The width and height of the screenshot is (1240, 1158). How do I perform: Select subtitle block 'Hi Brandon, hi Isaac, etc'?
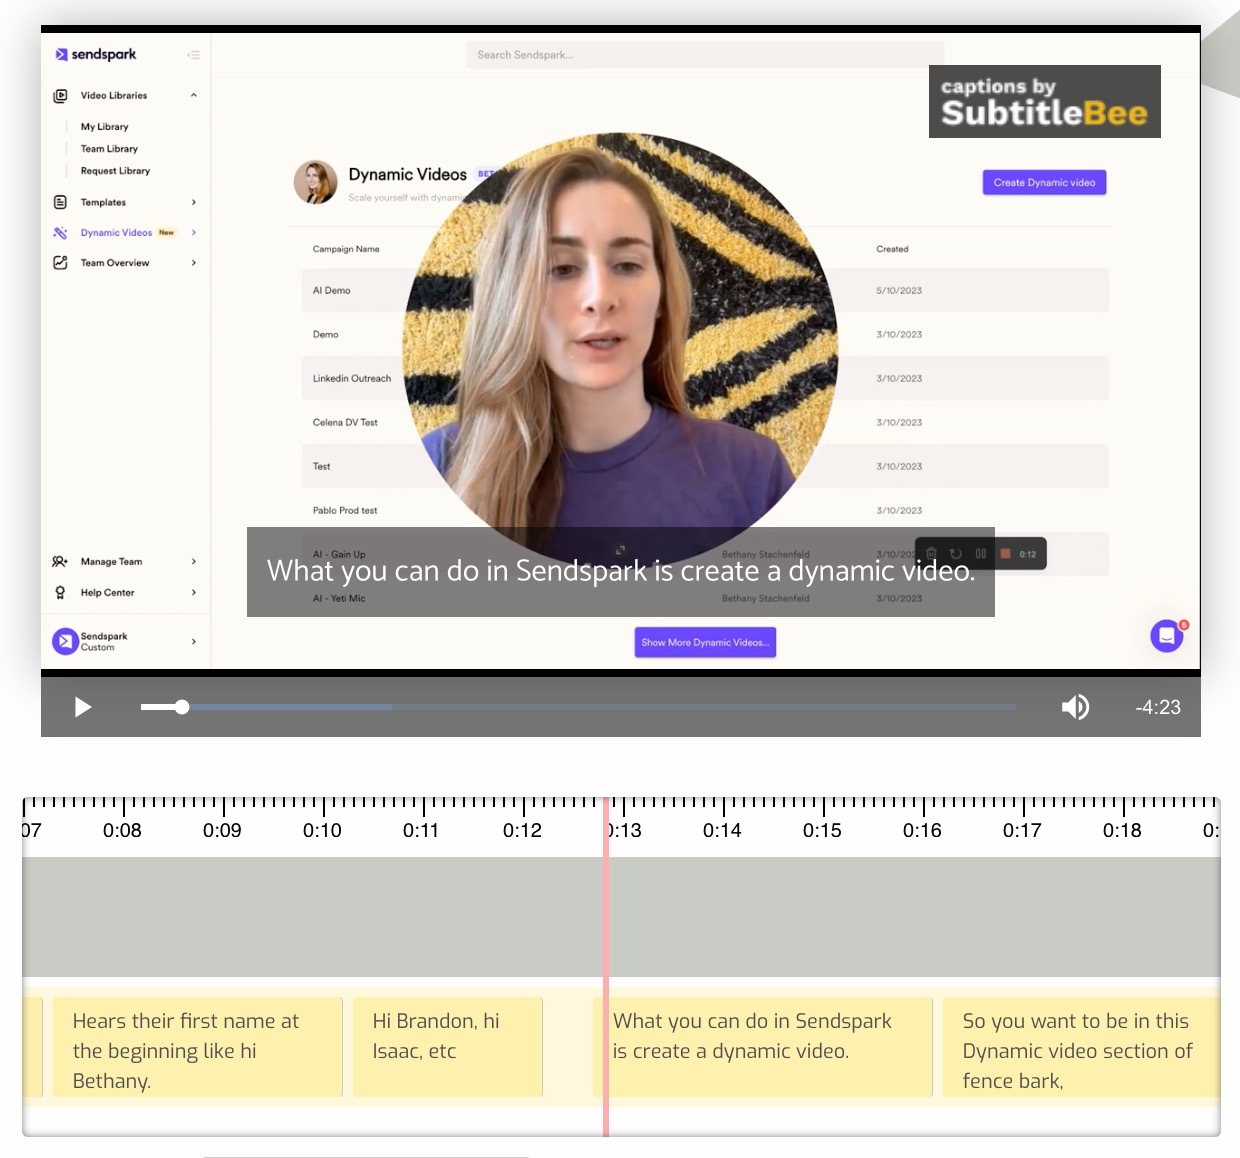point(448,1047)
